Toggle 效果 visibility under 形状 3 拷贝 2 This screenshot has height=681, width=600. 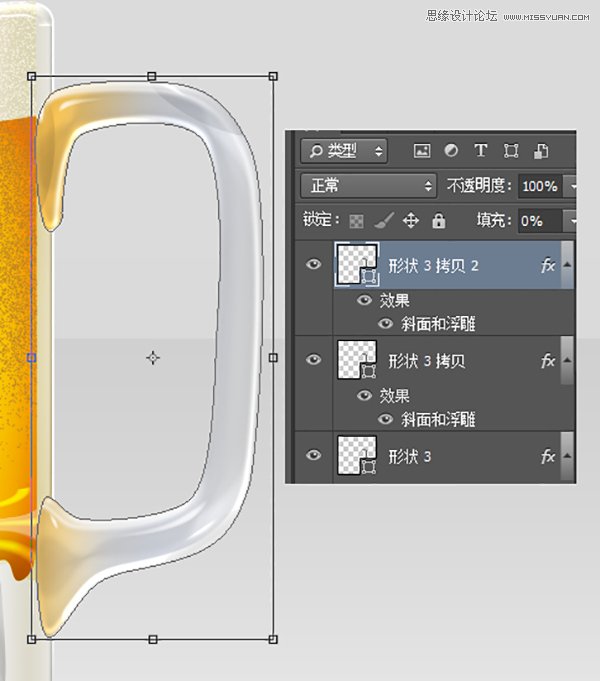(x=364, y=300)
